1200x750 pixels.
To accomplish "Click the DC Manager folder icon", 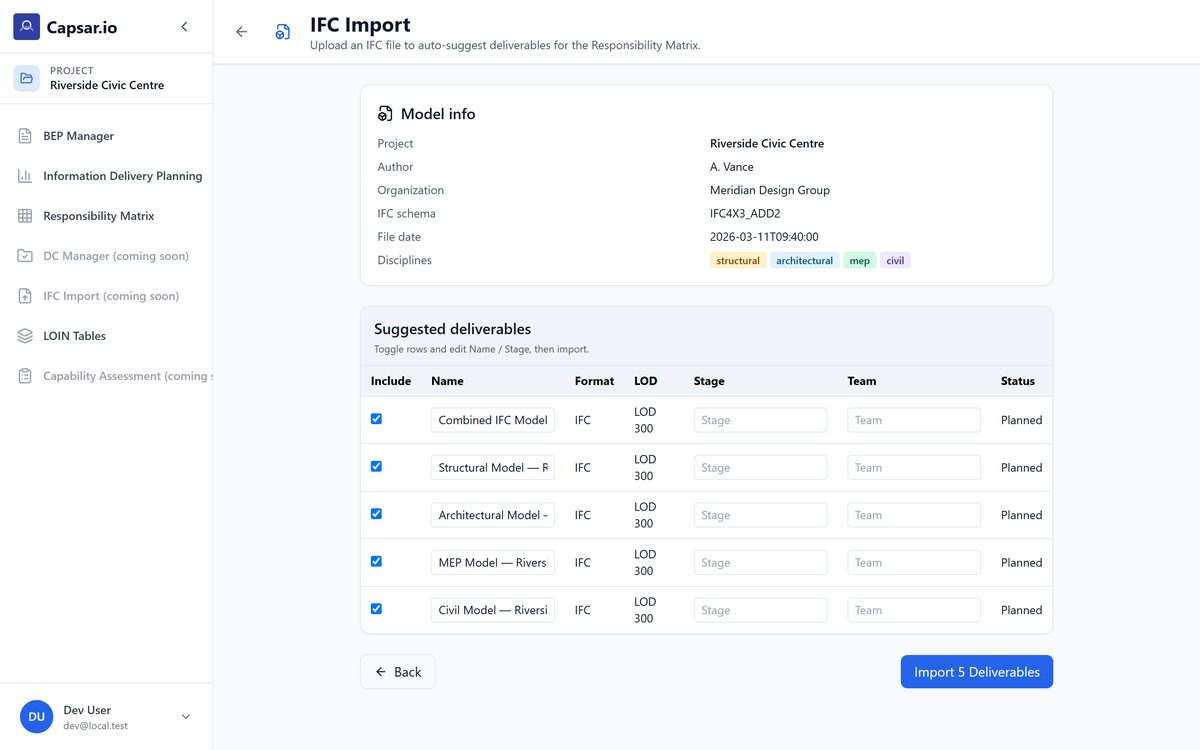I will click(25, 256).
